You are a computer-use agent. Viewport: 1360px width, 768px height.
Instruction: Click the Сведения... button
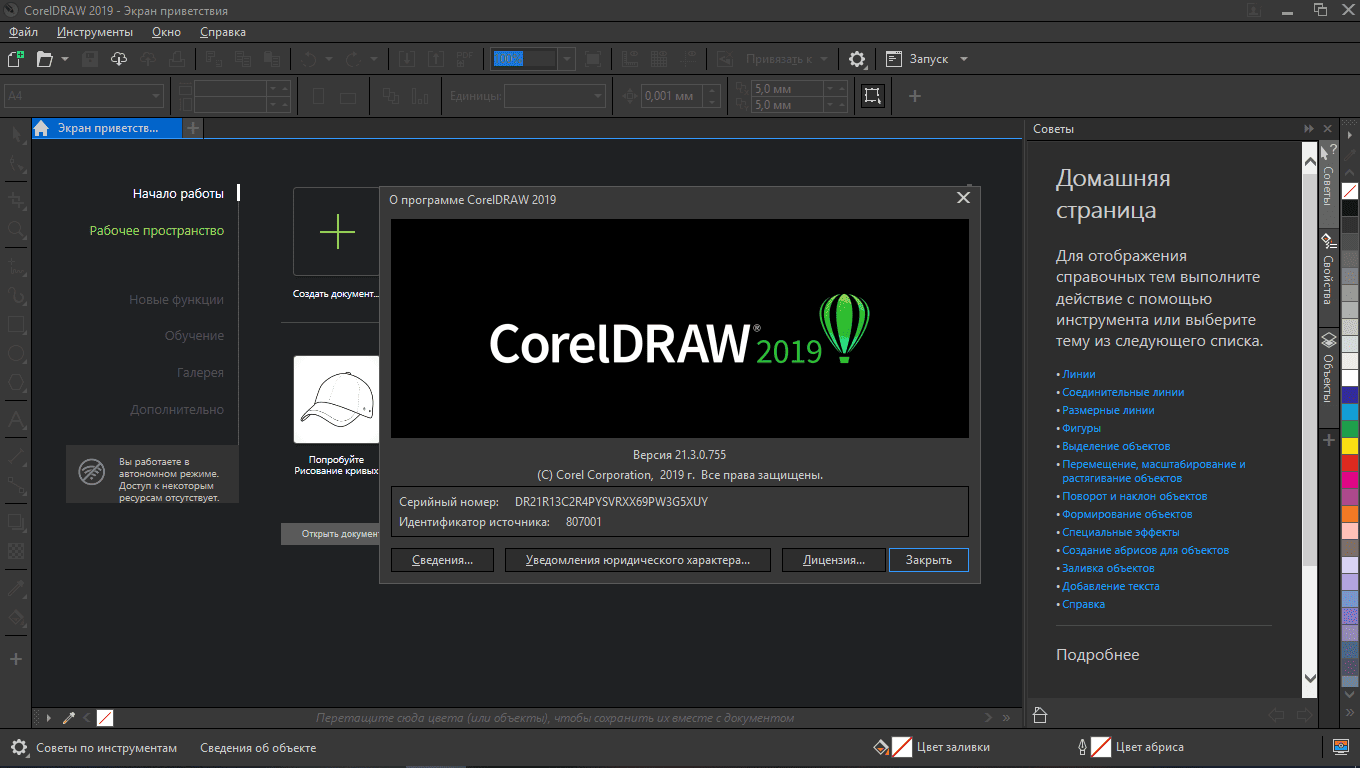(442, 560)
